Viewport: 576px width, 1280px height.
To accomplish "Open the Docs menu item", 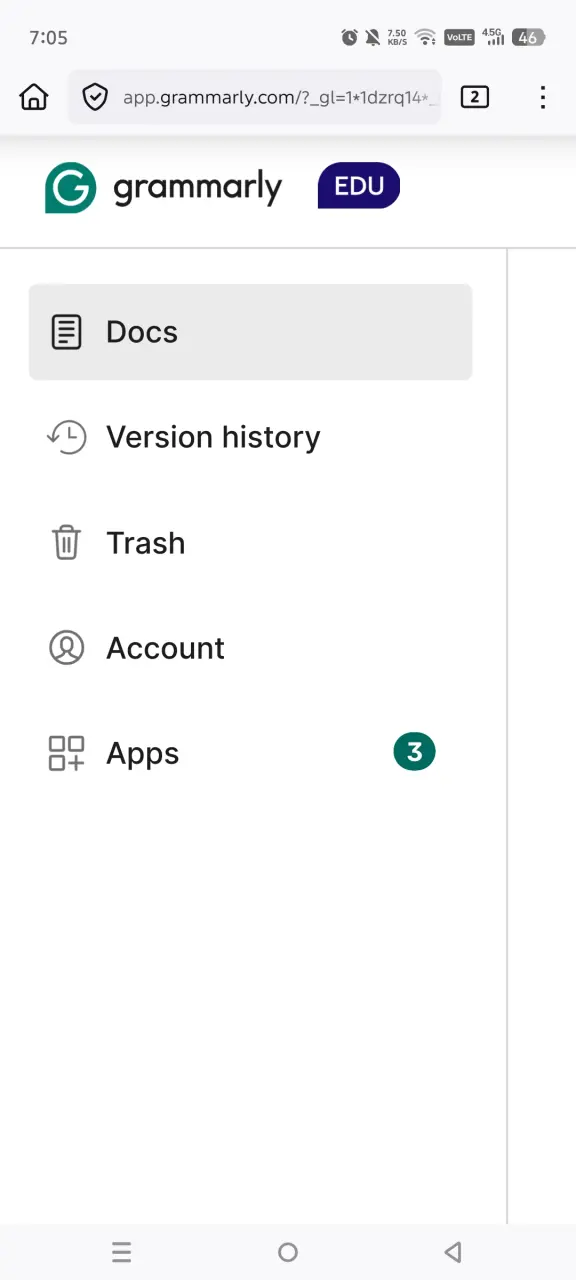I will tap(250, 332).
